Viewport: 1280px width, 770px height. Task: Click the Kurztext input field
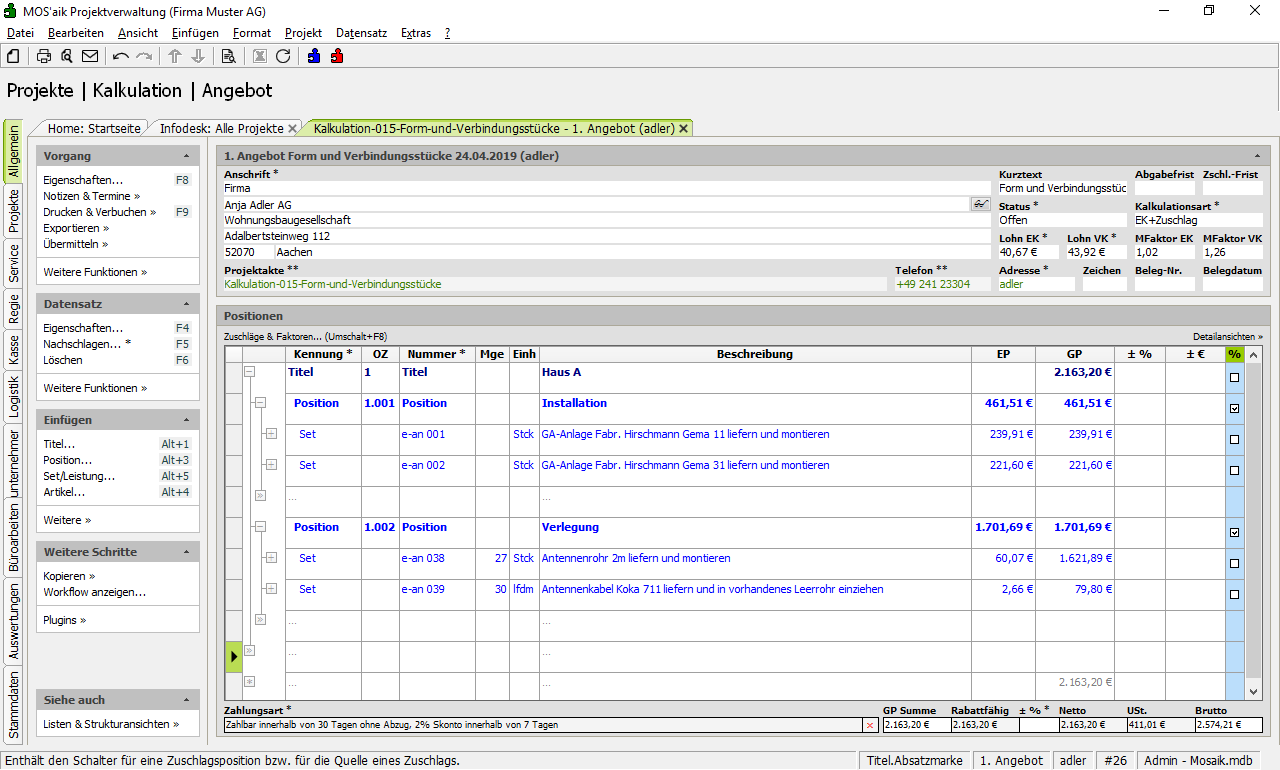(1062, 188)
